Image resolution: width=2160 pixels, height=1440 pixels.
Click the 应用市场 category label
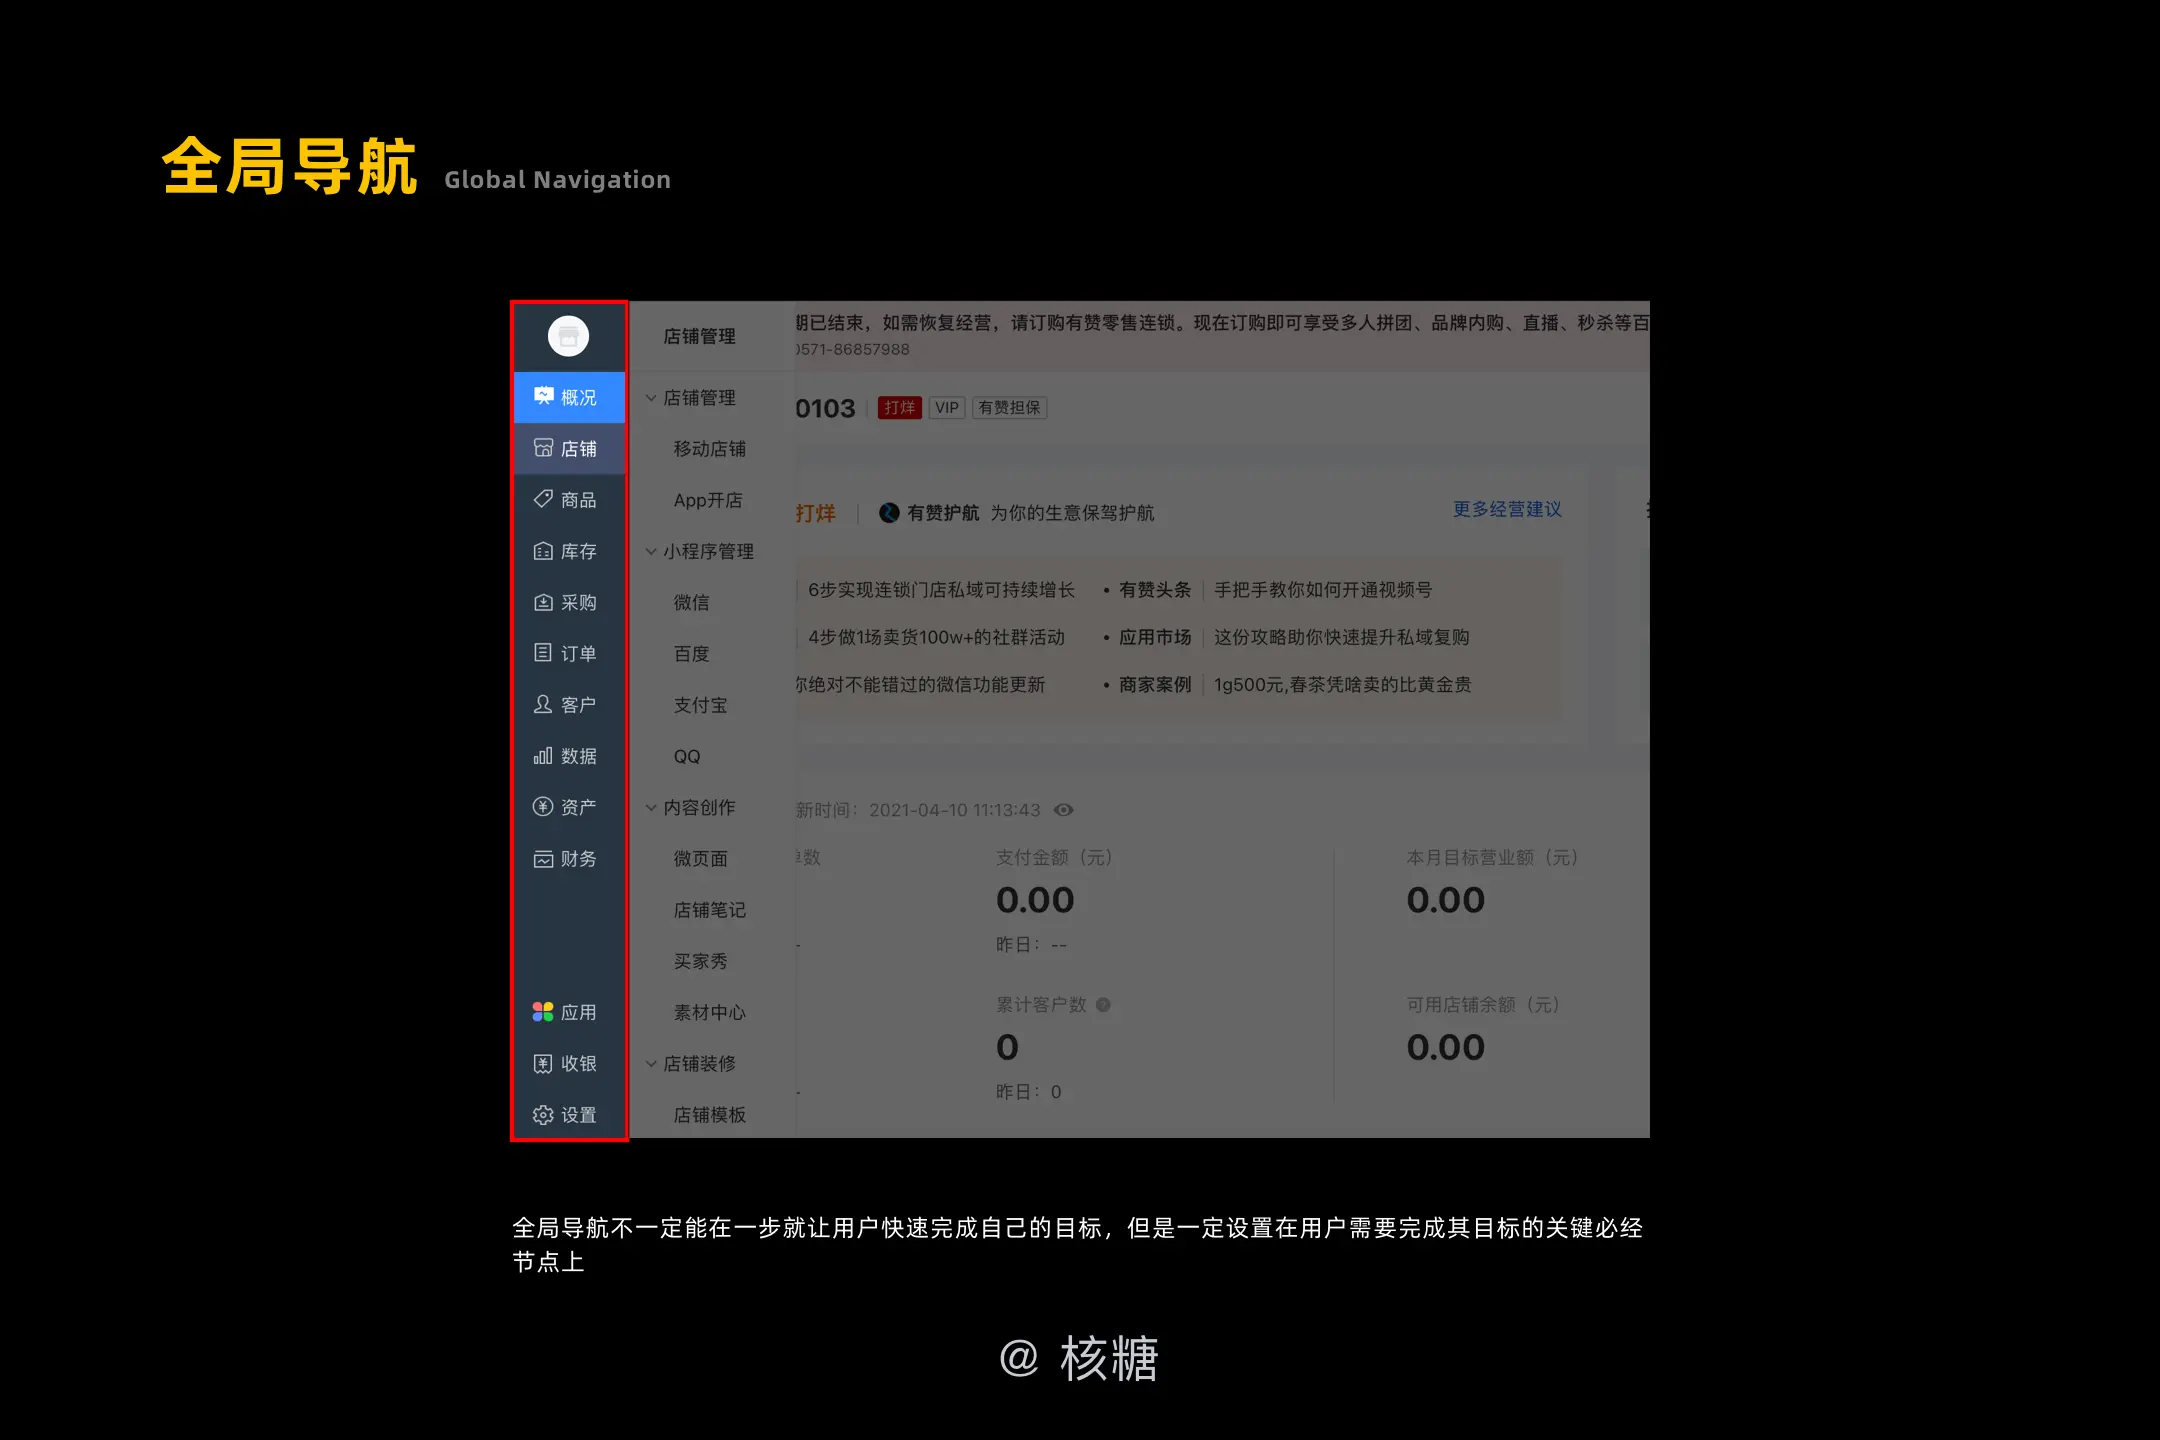[1155, 637]
